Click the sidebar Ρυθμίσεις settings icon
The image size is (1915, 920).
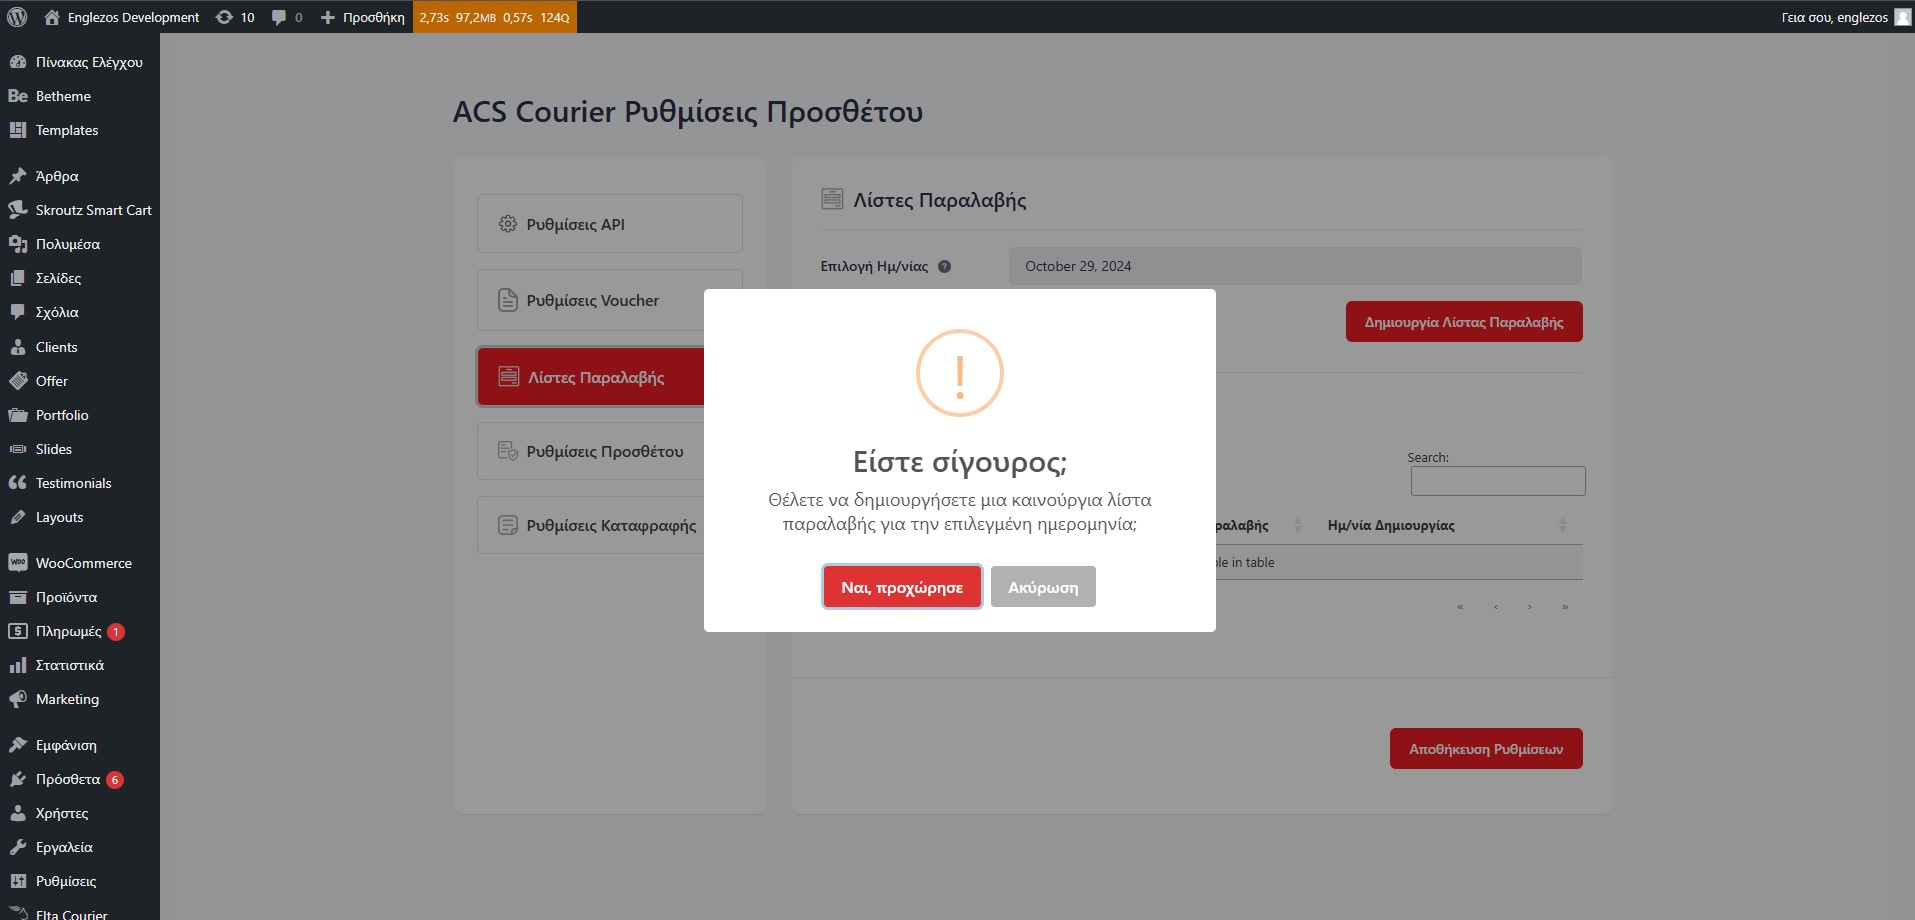tap(18, 881)
